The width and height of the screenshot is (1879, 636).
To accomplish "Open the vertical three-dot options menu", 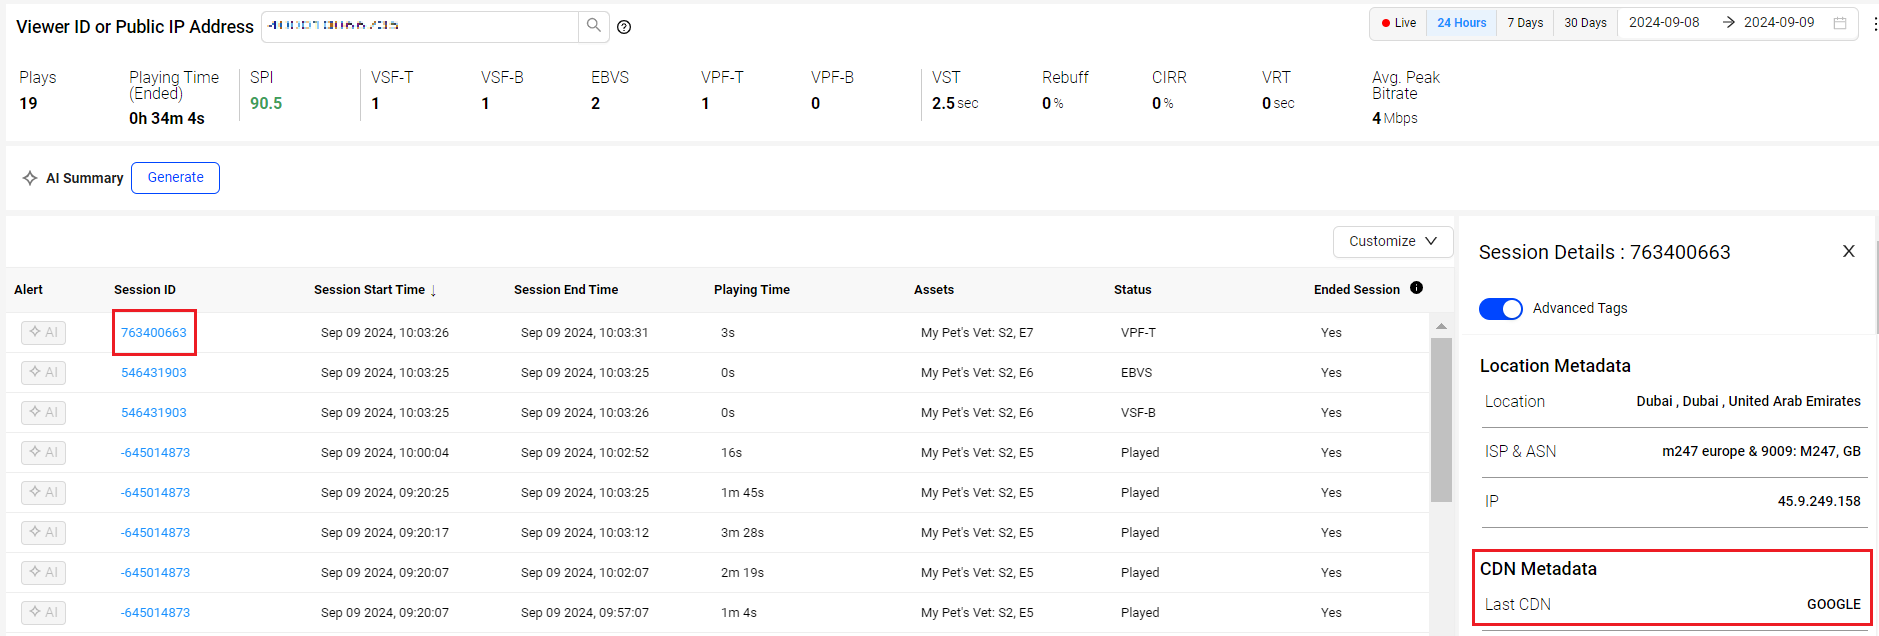I will [x=1873, y=24].
